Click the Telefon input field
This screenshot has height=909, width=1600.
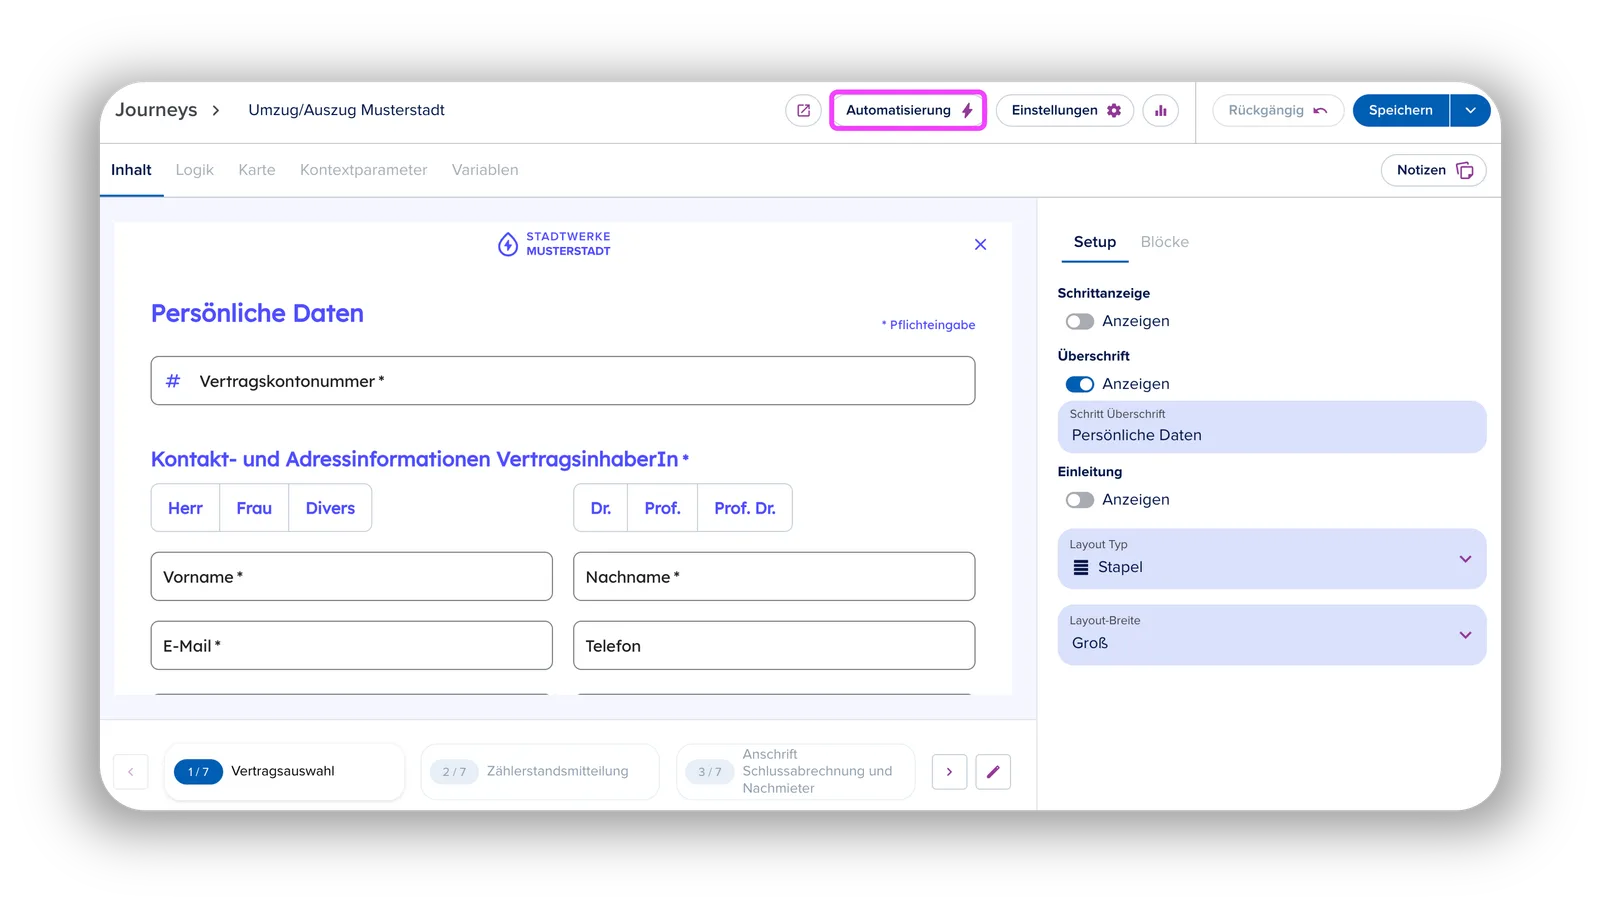774,646
